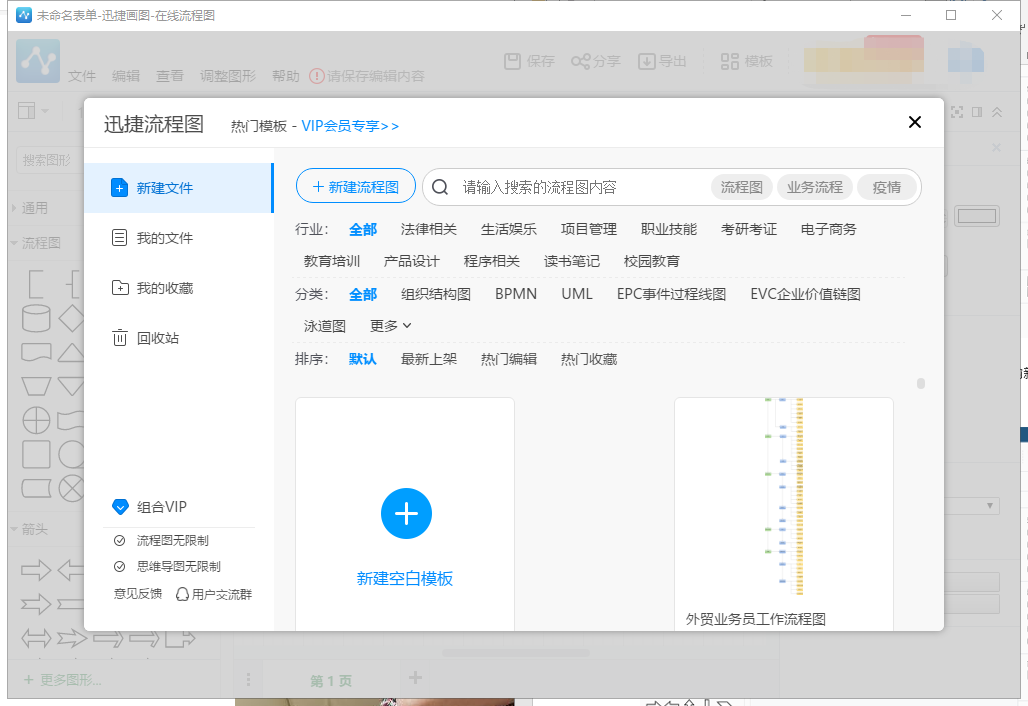
Task: Filter industry by 考研考证
Action: 748,229
